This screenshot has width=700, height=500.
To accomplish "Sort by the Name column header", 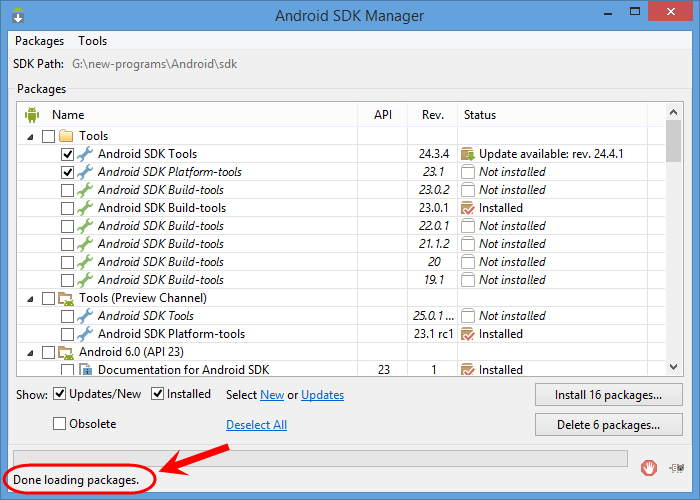I will point(188,115).
